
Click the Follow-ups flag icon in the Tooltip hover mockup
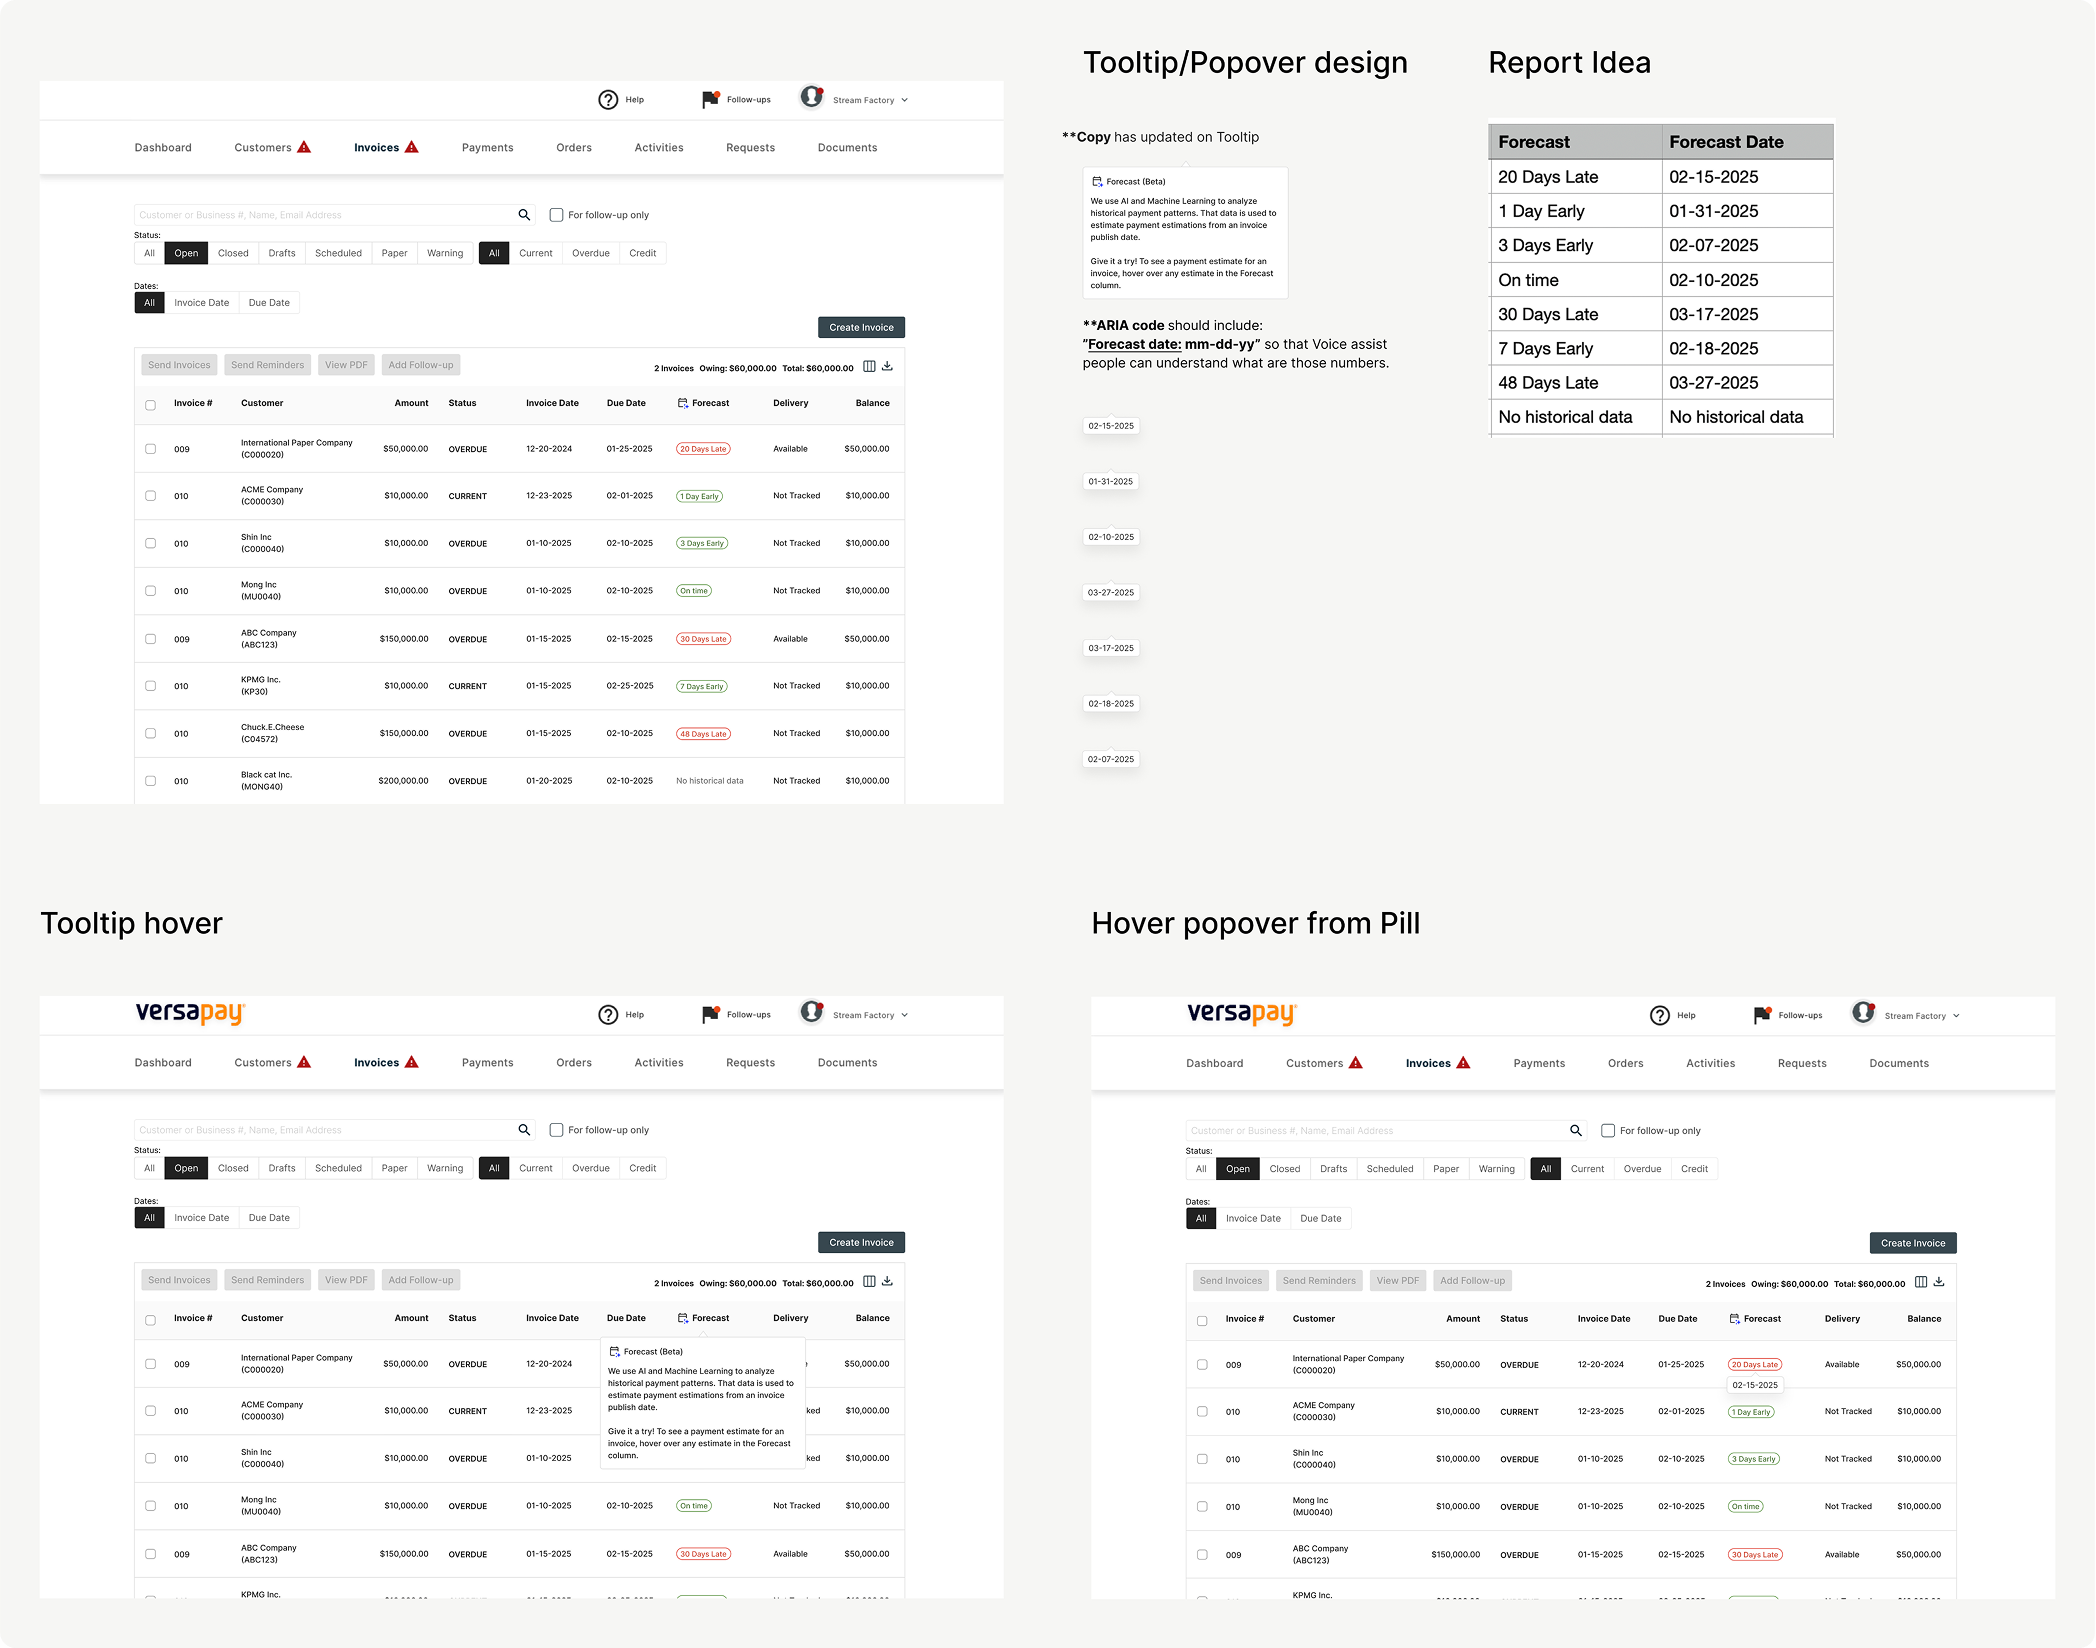pyautogui.click(x=710, y=1015)
